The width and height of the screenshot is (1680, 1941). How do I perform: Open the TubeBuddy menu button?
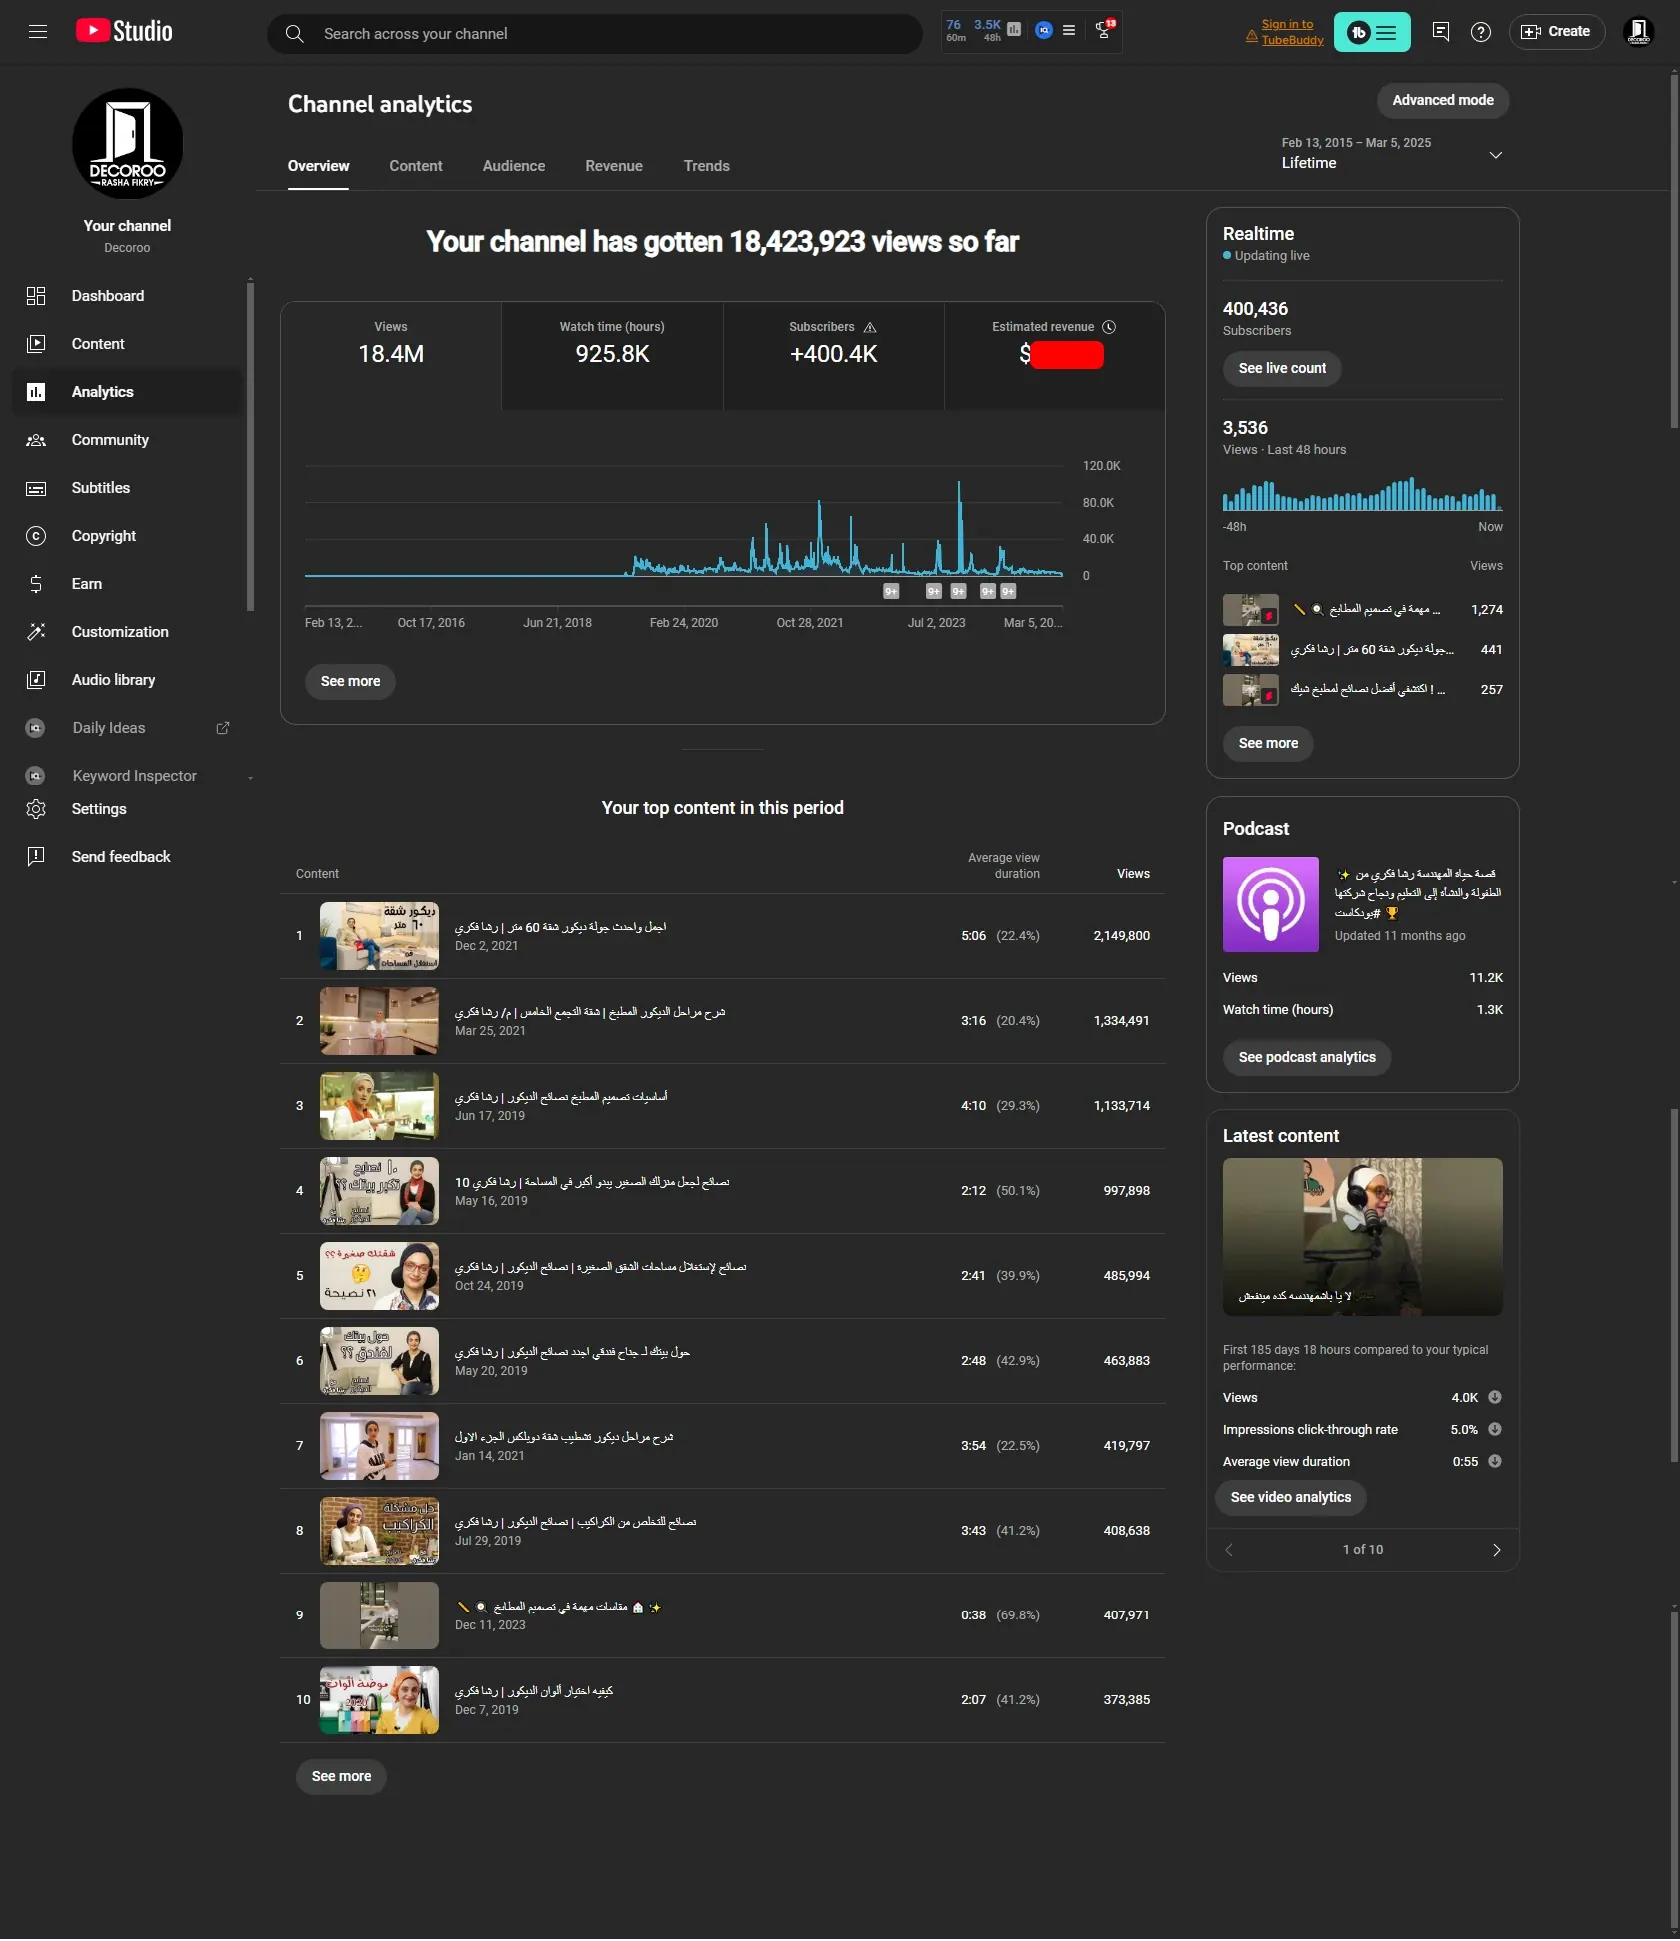[x=1372, y=32]
